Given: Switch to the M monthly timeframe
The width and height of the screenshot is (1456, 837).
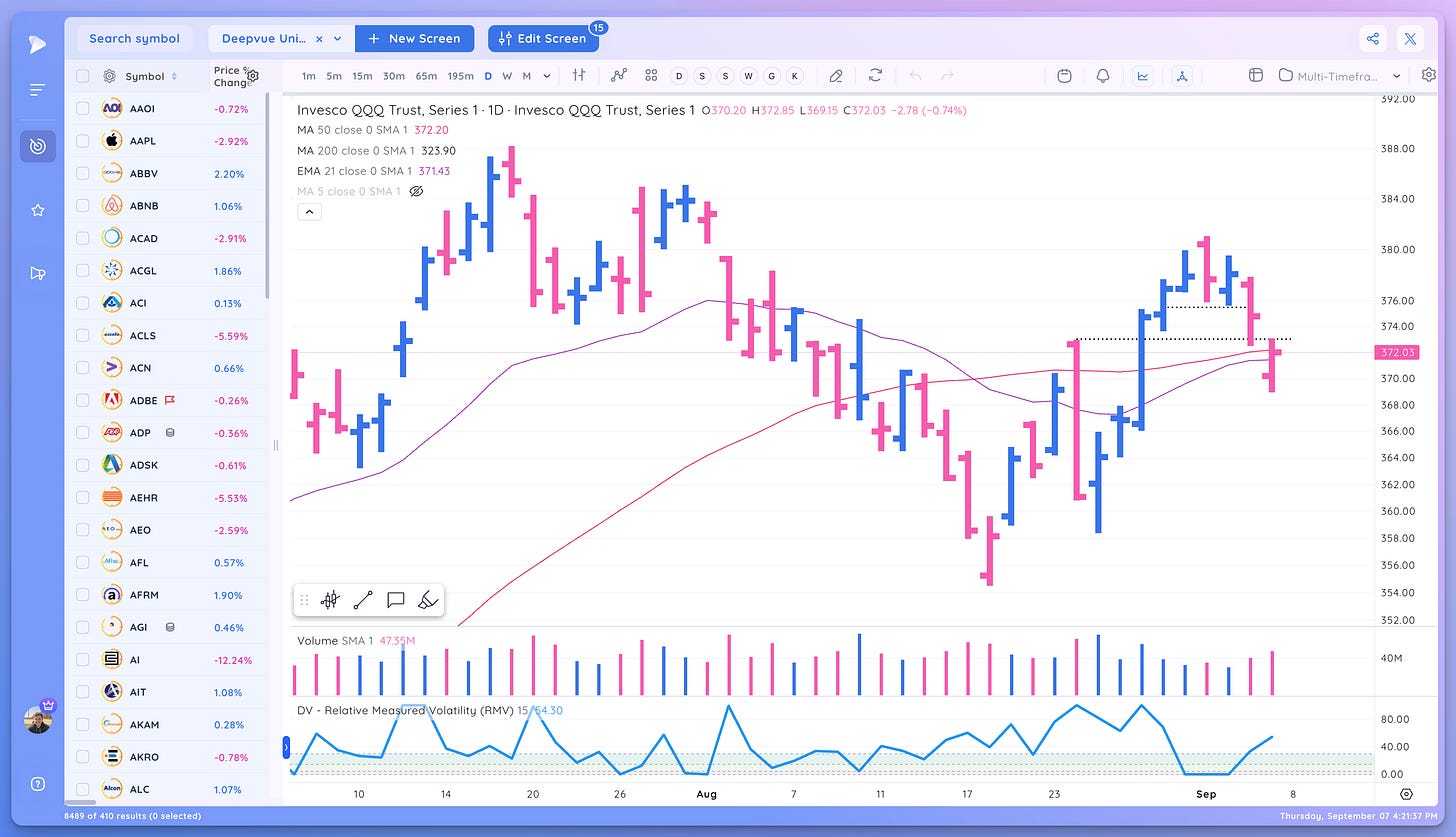Looking at the screenshot, I should [x=527, y=76].
